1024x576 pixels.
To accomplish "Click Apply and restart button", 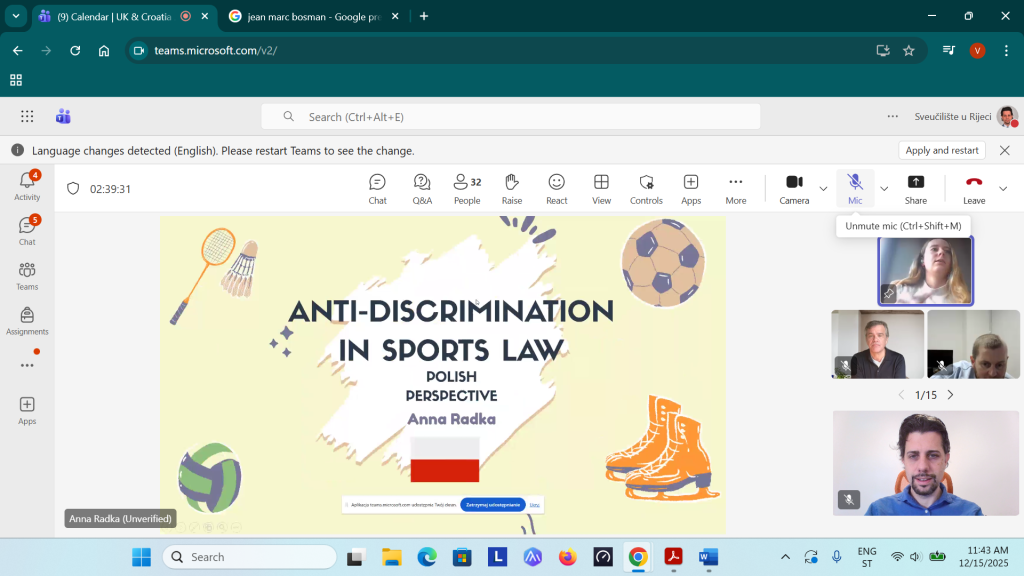I will pos(941,150).
